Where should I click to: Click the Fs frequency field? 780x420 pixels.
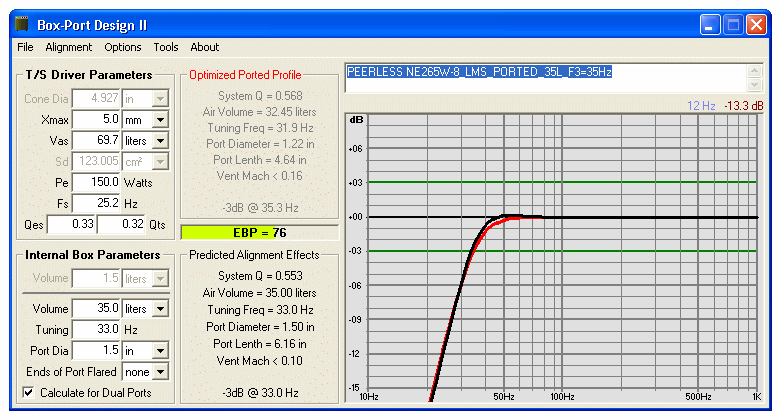97,203
